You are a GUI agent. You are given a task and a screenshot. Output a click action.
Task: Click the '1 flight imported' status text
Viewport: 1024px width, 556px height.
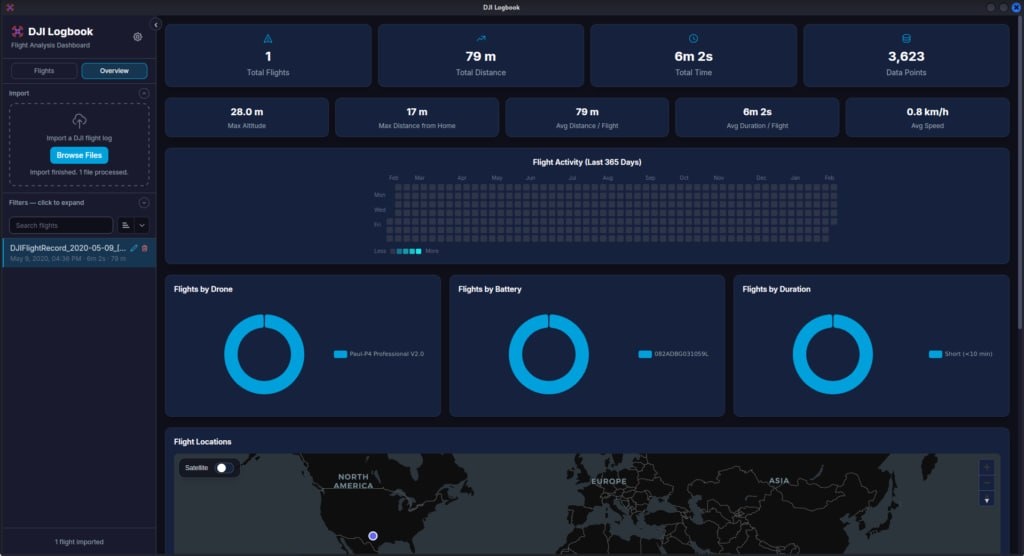[79, 542]
